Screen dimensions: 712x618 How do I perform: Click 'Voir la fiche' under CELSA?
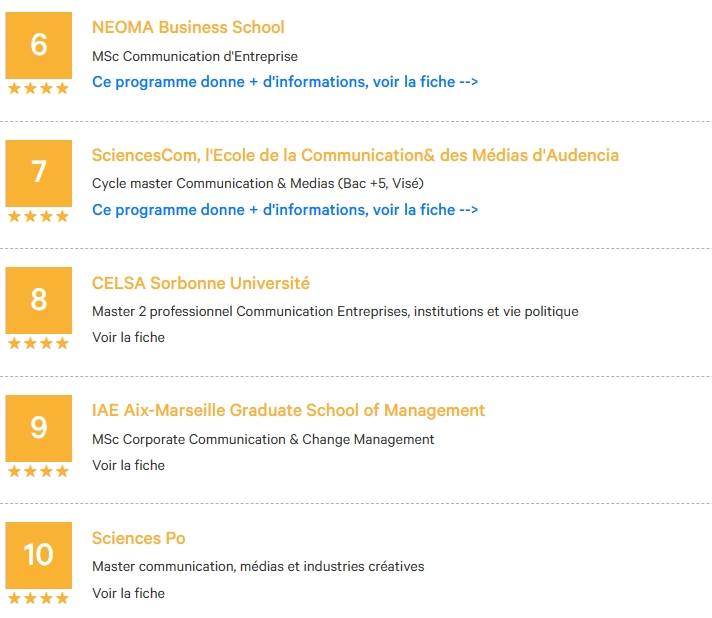(128, 337)
